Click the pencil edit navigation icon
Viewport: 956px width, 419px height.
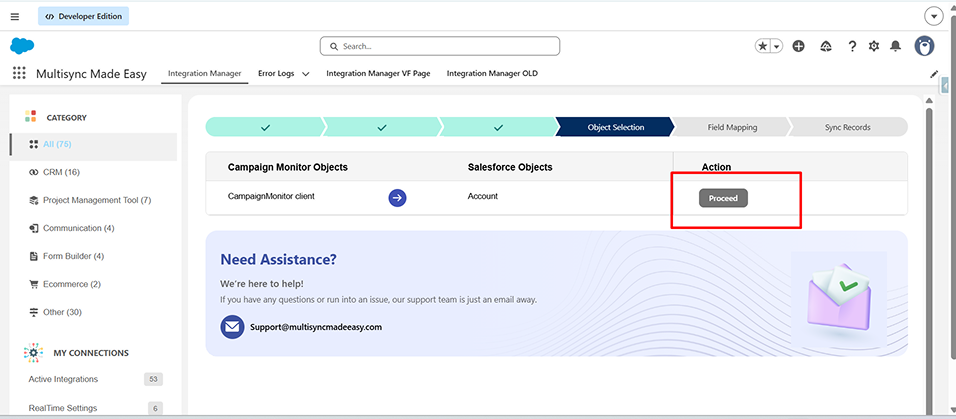point(933,74)
